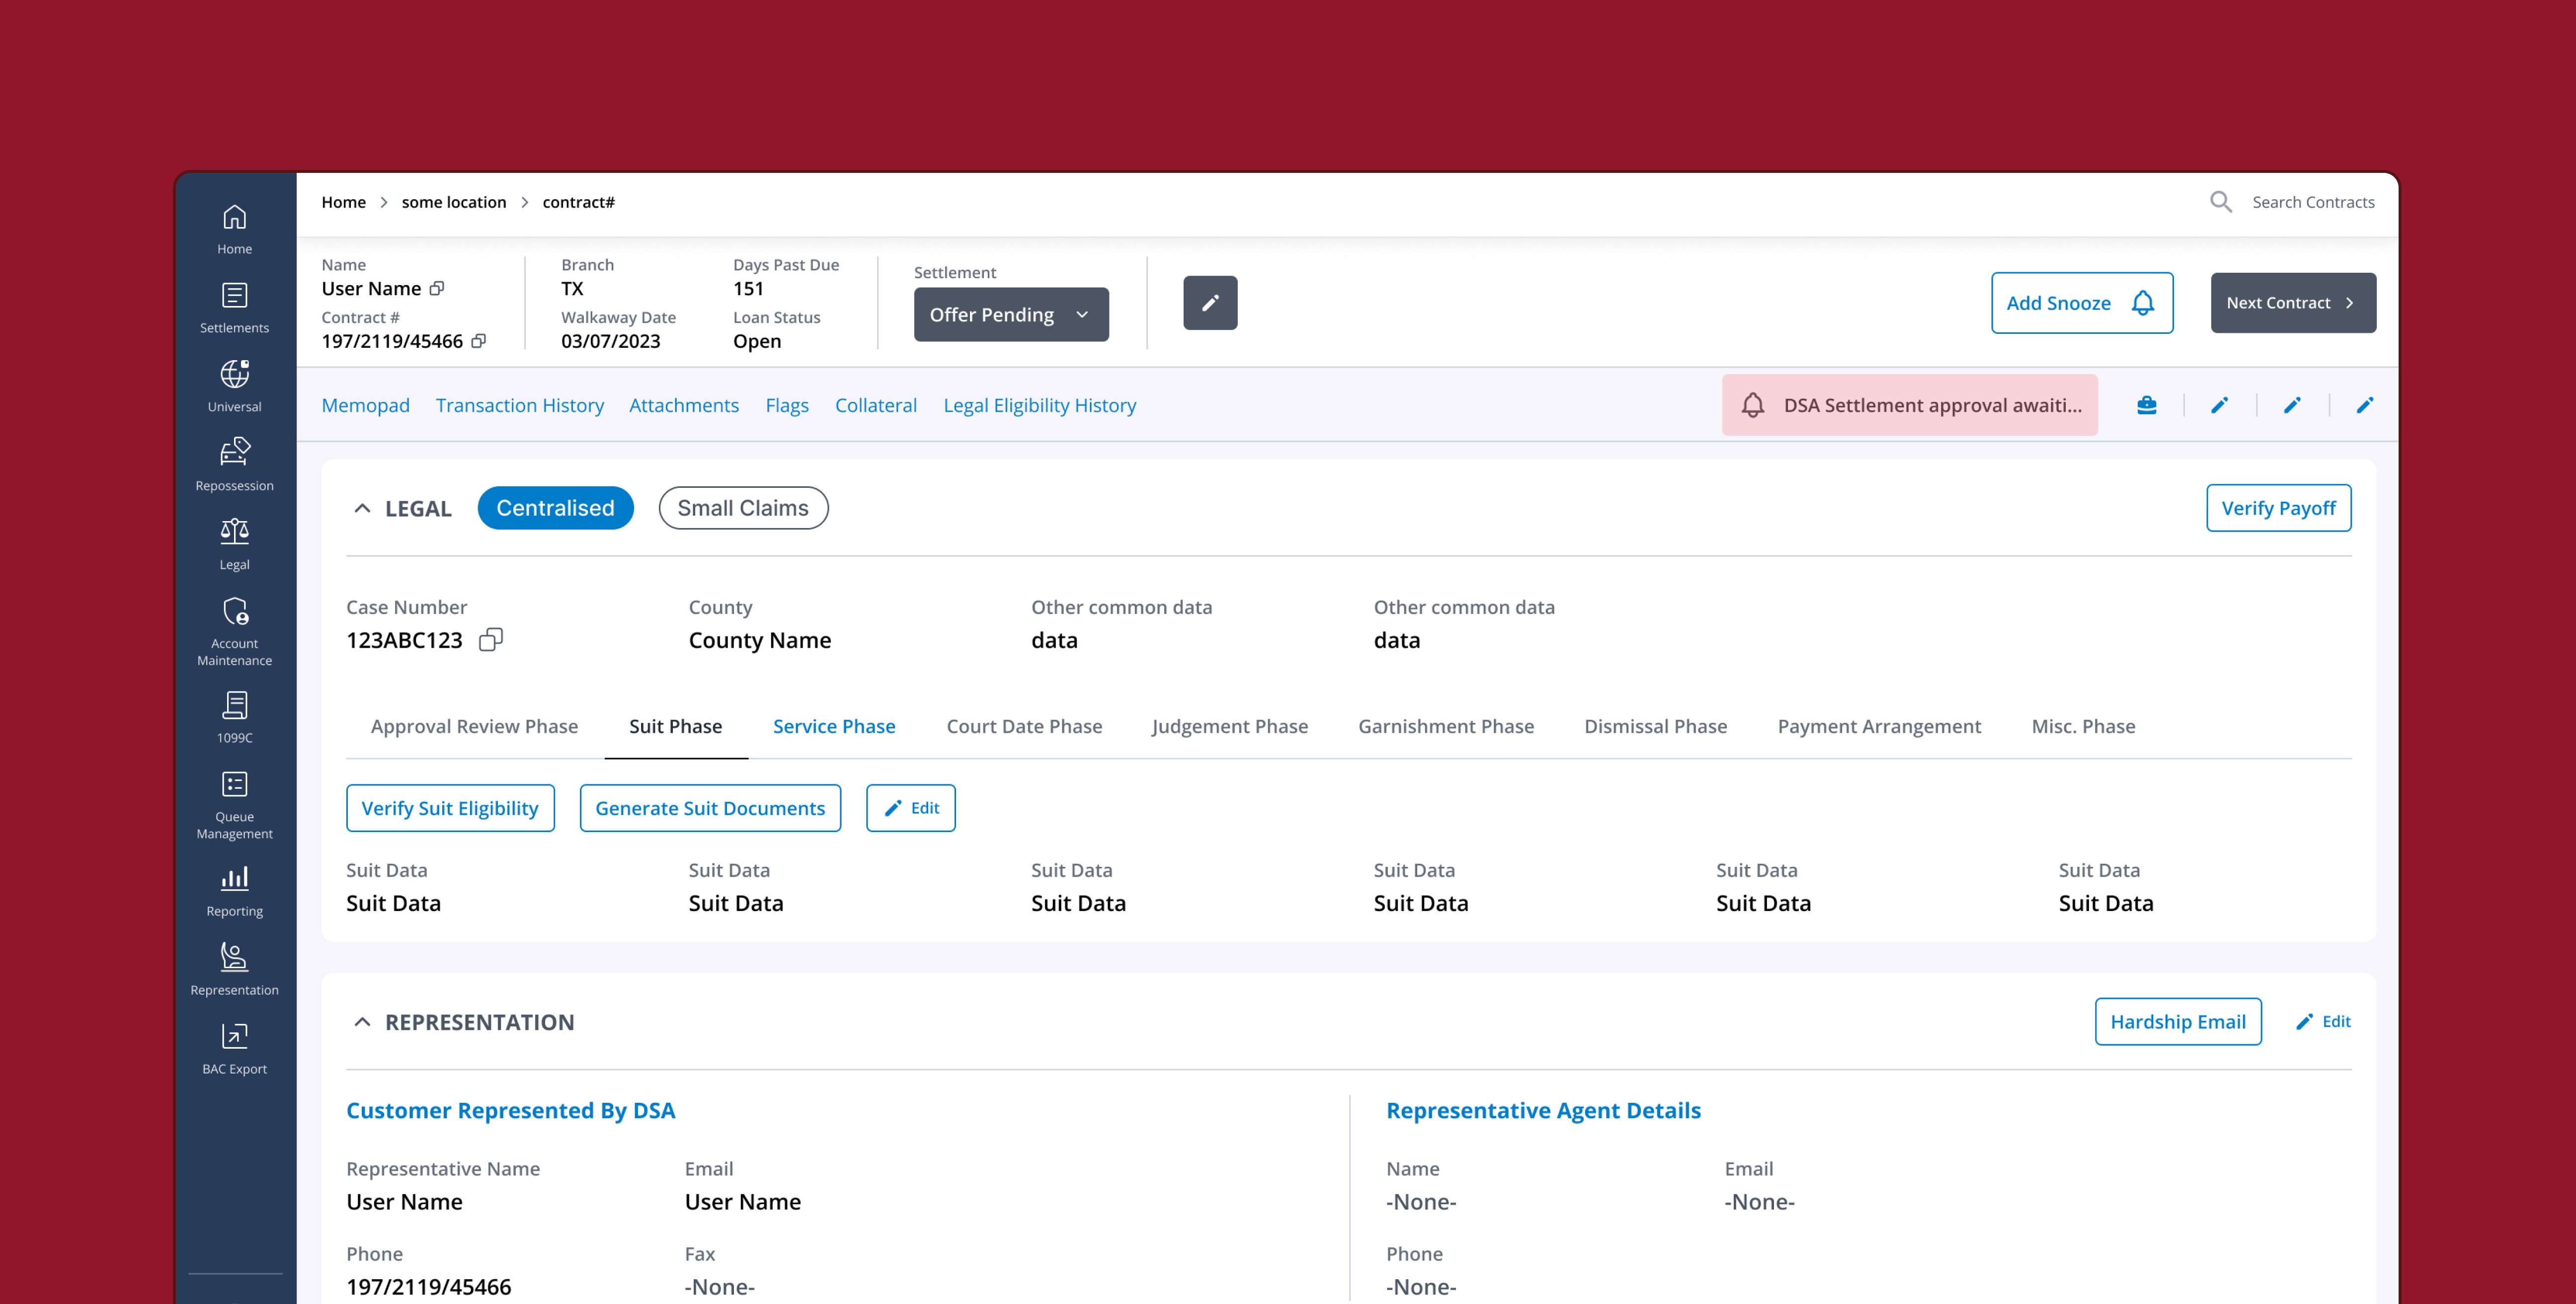Click the Search Contracts field
The width and height of the screenshot is (2576, 1304).
pos(2312,201)
